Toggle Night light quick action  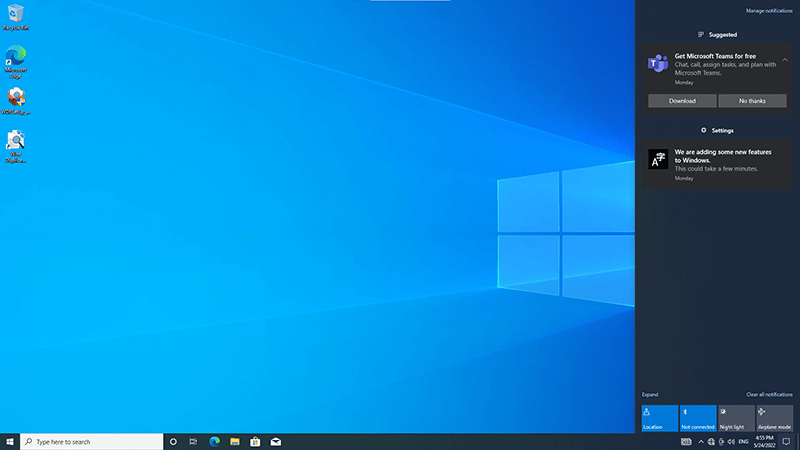[x=736, y=418]
